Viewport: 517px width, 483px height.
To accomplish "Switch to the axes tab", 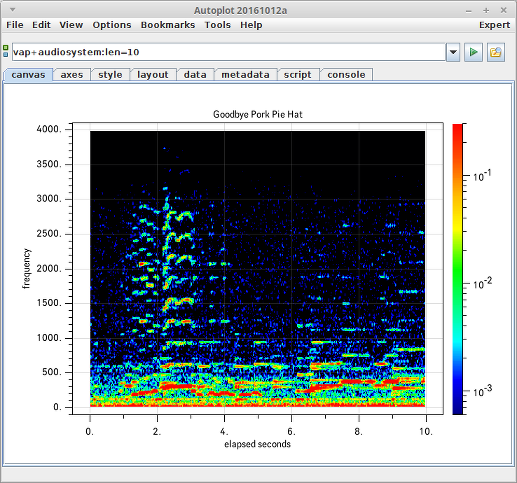I will tap(72, 75).
